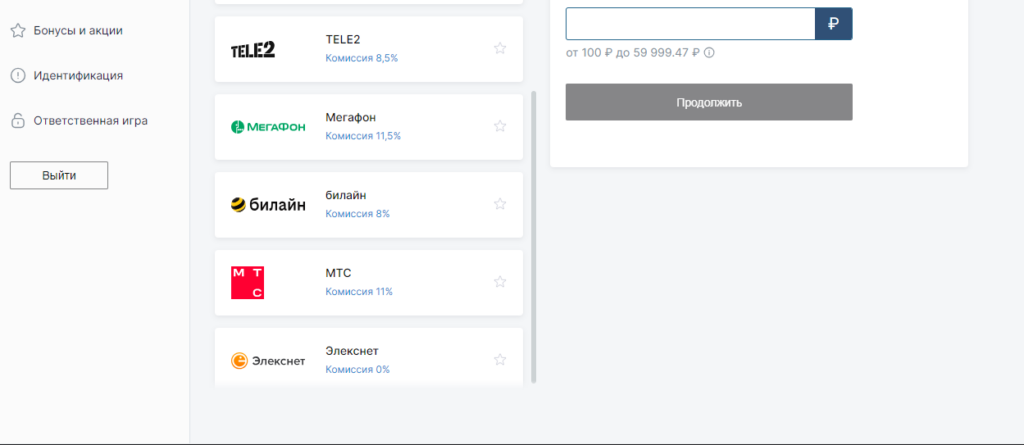Click the ruble currency icon in amount field

833,24
